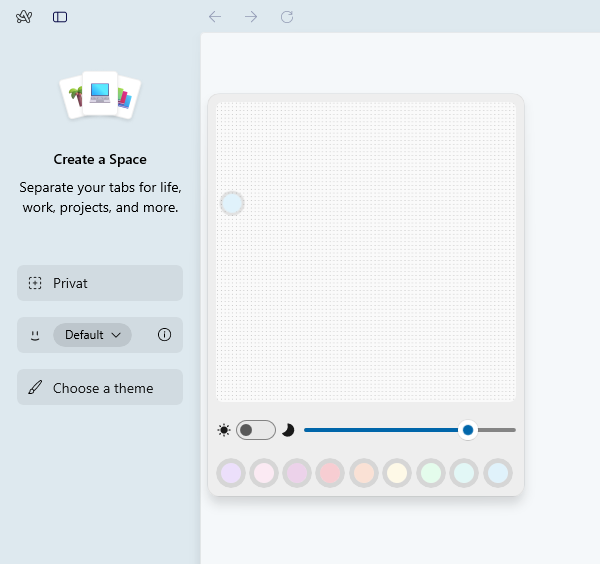Select the light blue color swatch
Viewport: 600px width, 564px height.
498,473
